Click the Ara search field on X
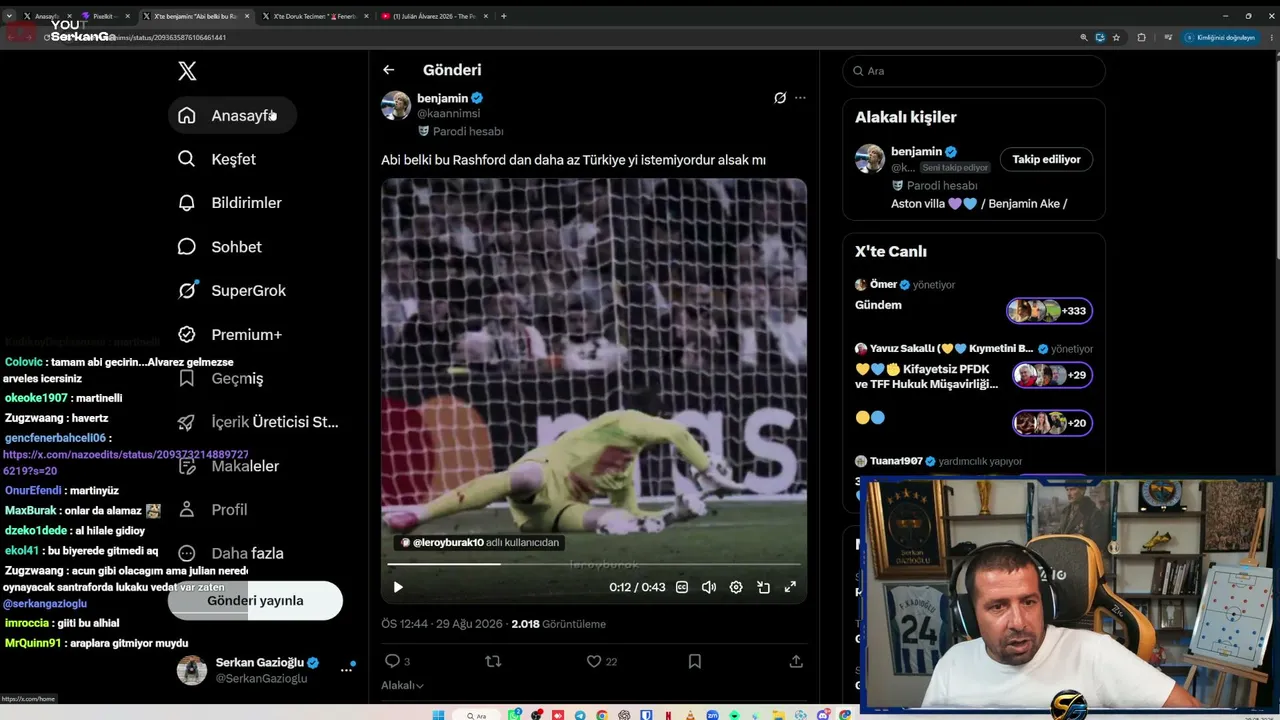This screenshot has width=1280, height=720. (974, 71)
